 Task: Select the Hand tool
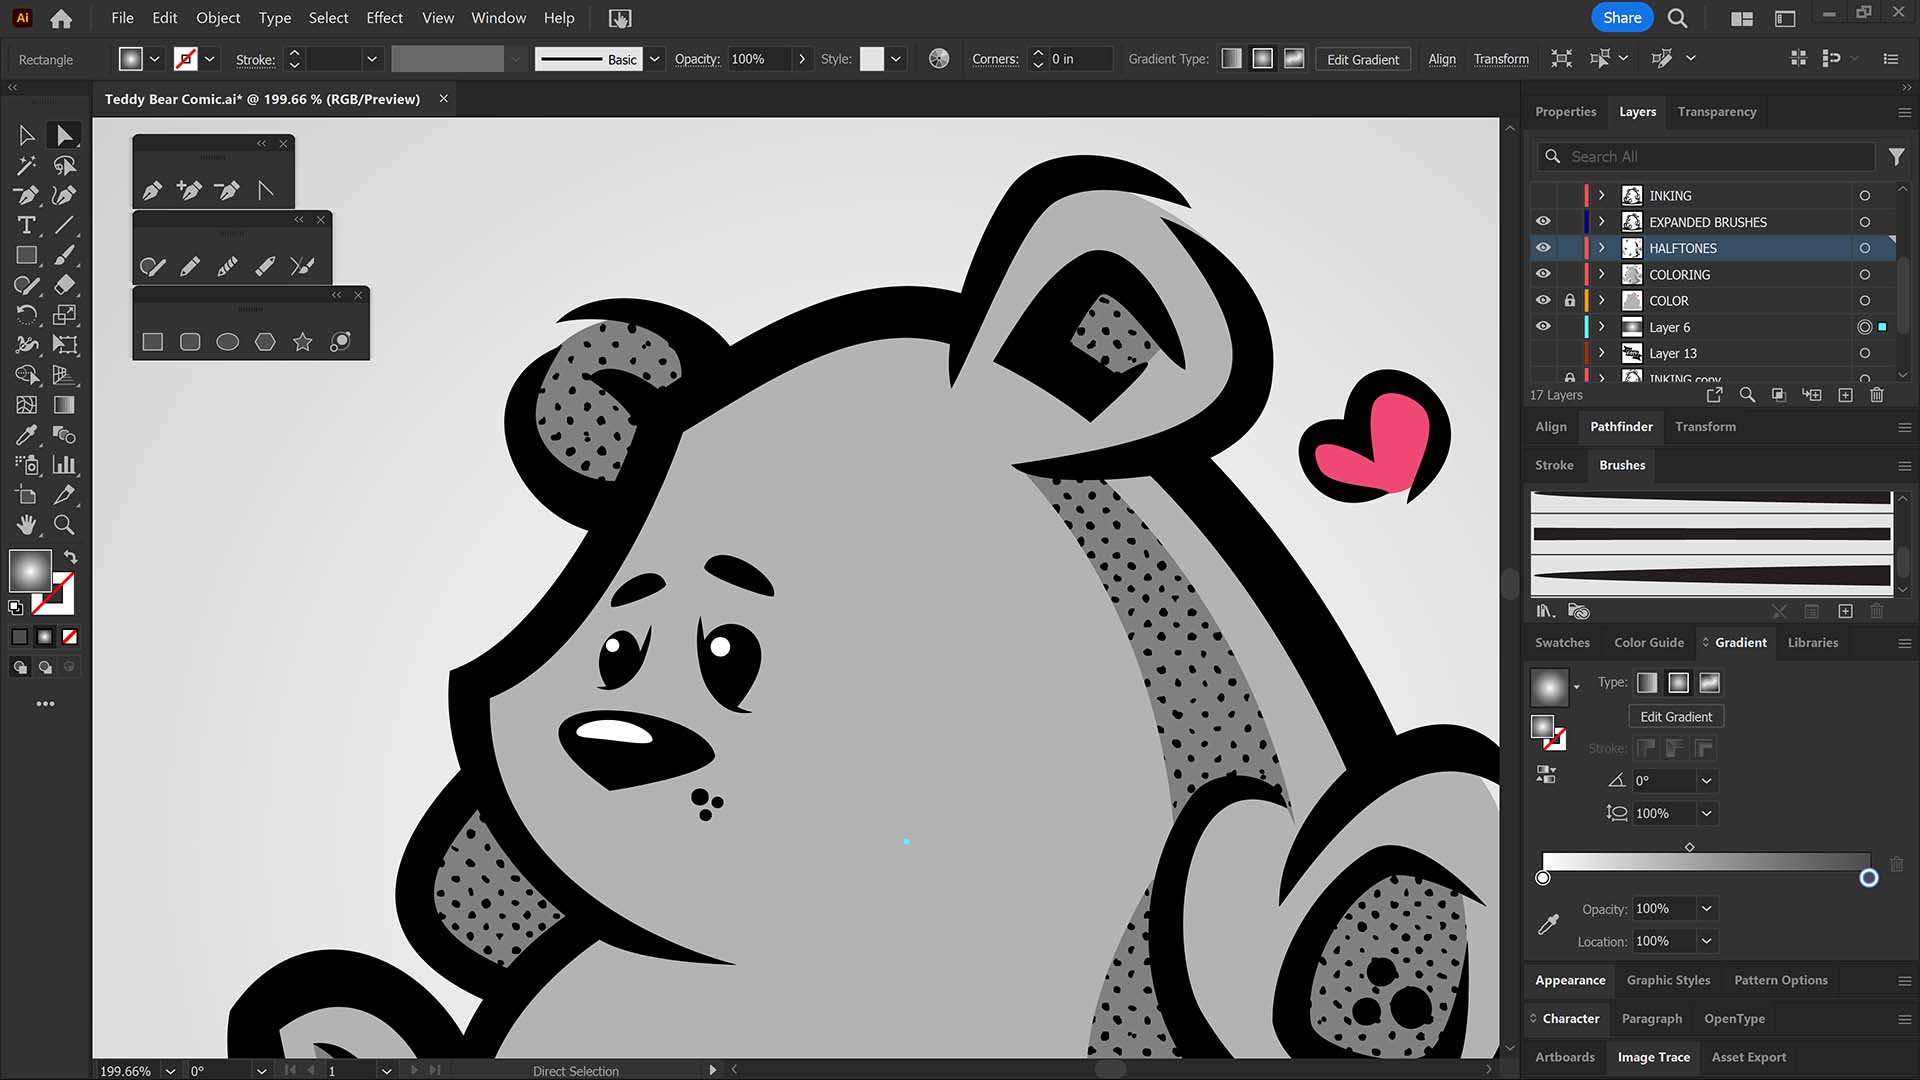click(27, 524)
